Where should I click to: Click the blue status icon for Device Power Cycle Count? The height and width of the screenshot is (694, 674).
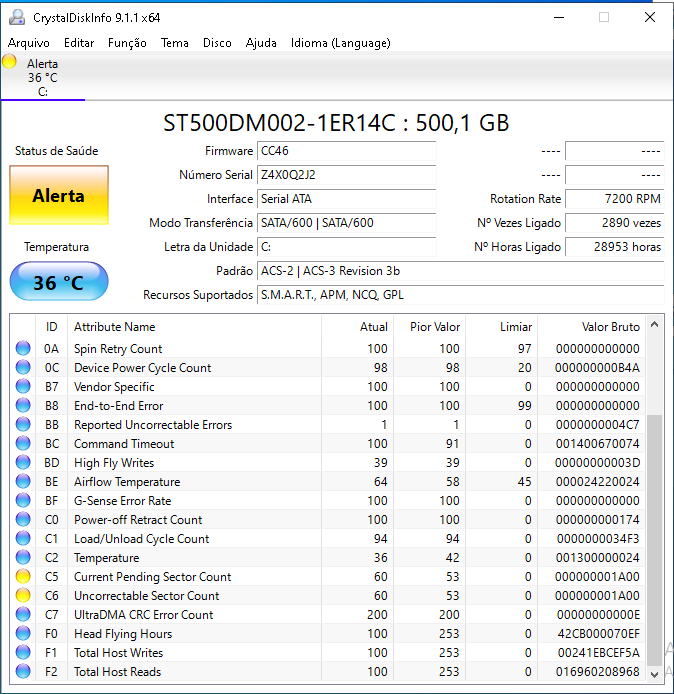(x=23, y=367)
